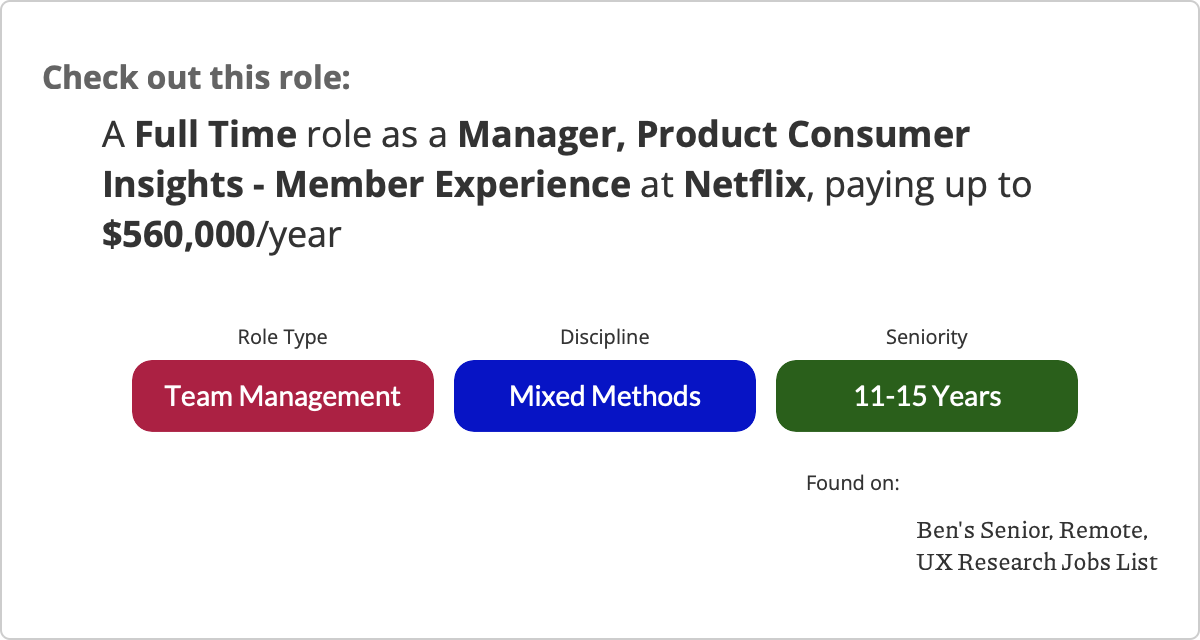Click the "Role Type" label
This screenshot has height=640, width=1200.
282,337
